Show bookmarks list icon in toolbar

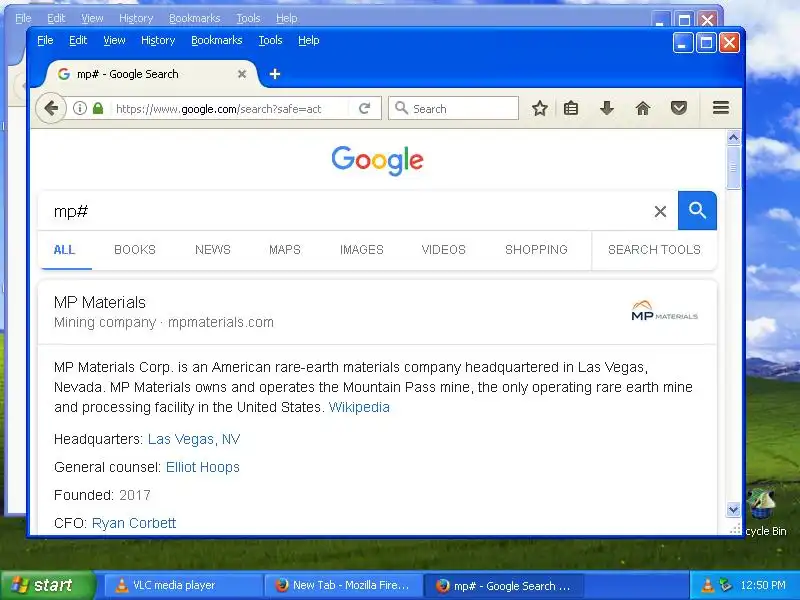click(571, 108)
